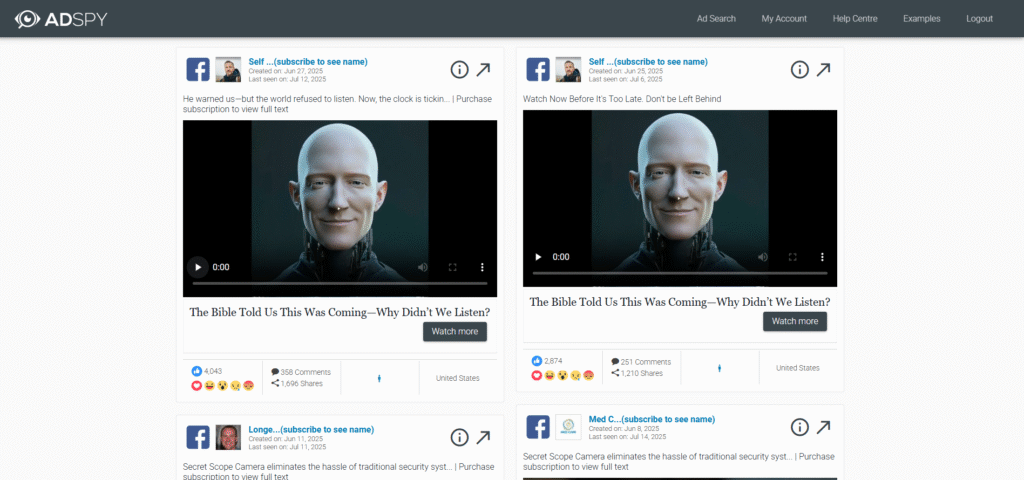Open the Longe... advertiser avatar
The image size is (1024, 480).
click(x=228, y=437)
